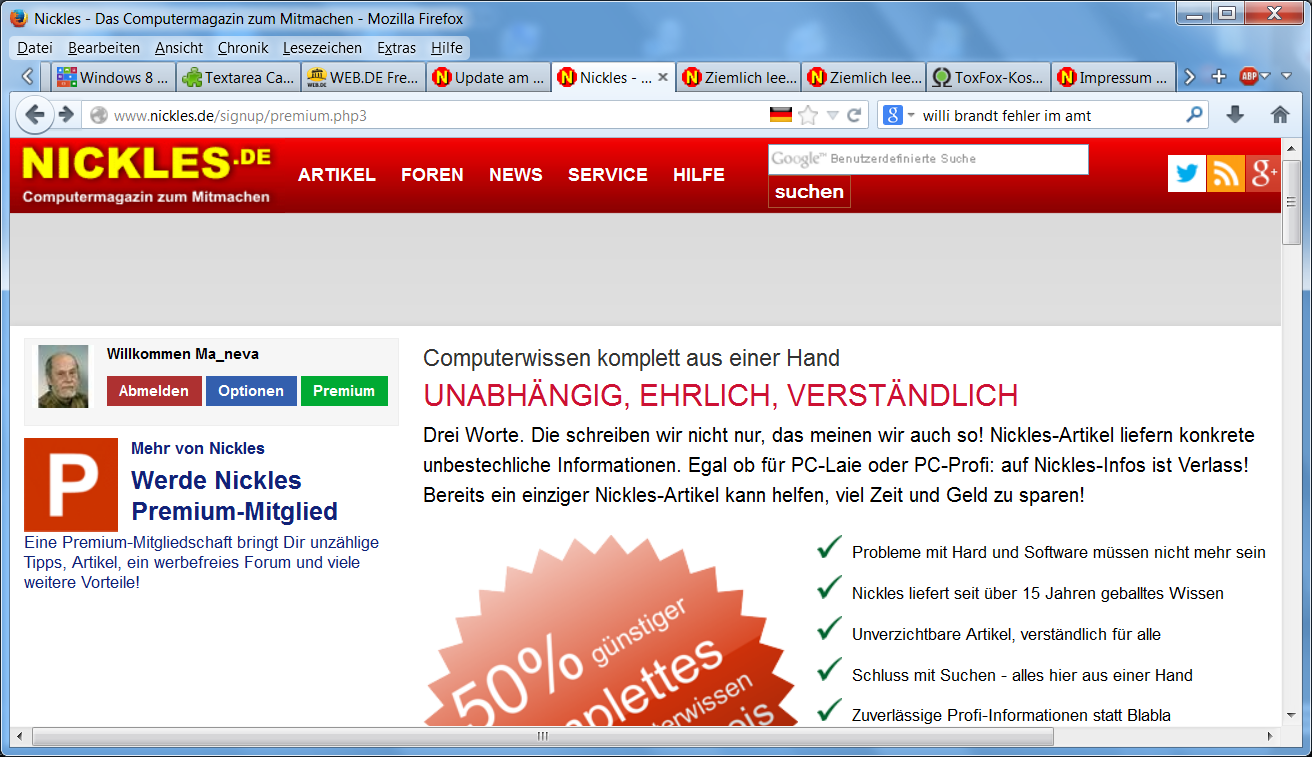Open the address bar history dropdown arrow
This screenshot has width=1312, height=757.
pyautogui.click(x=832, y=115)
